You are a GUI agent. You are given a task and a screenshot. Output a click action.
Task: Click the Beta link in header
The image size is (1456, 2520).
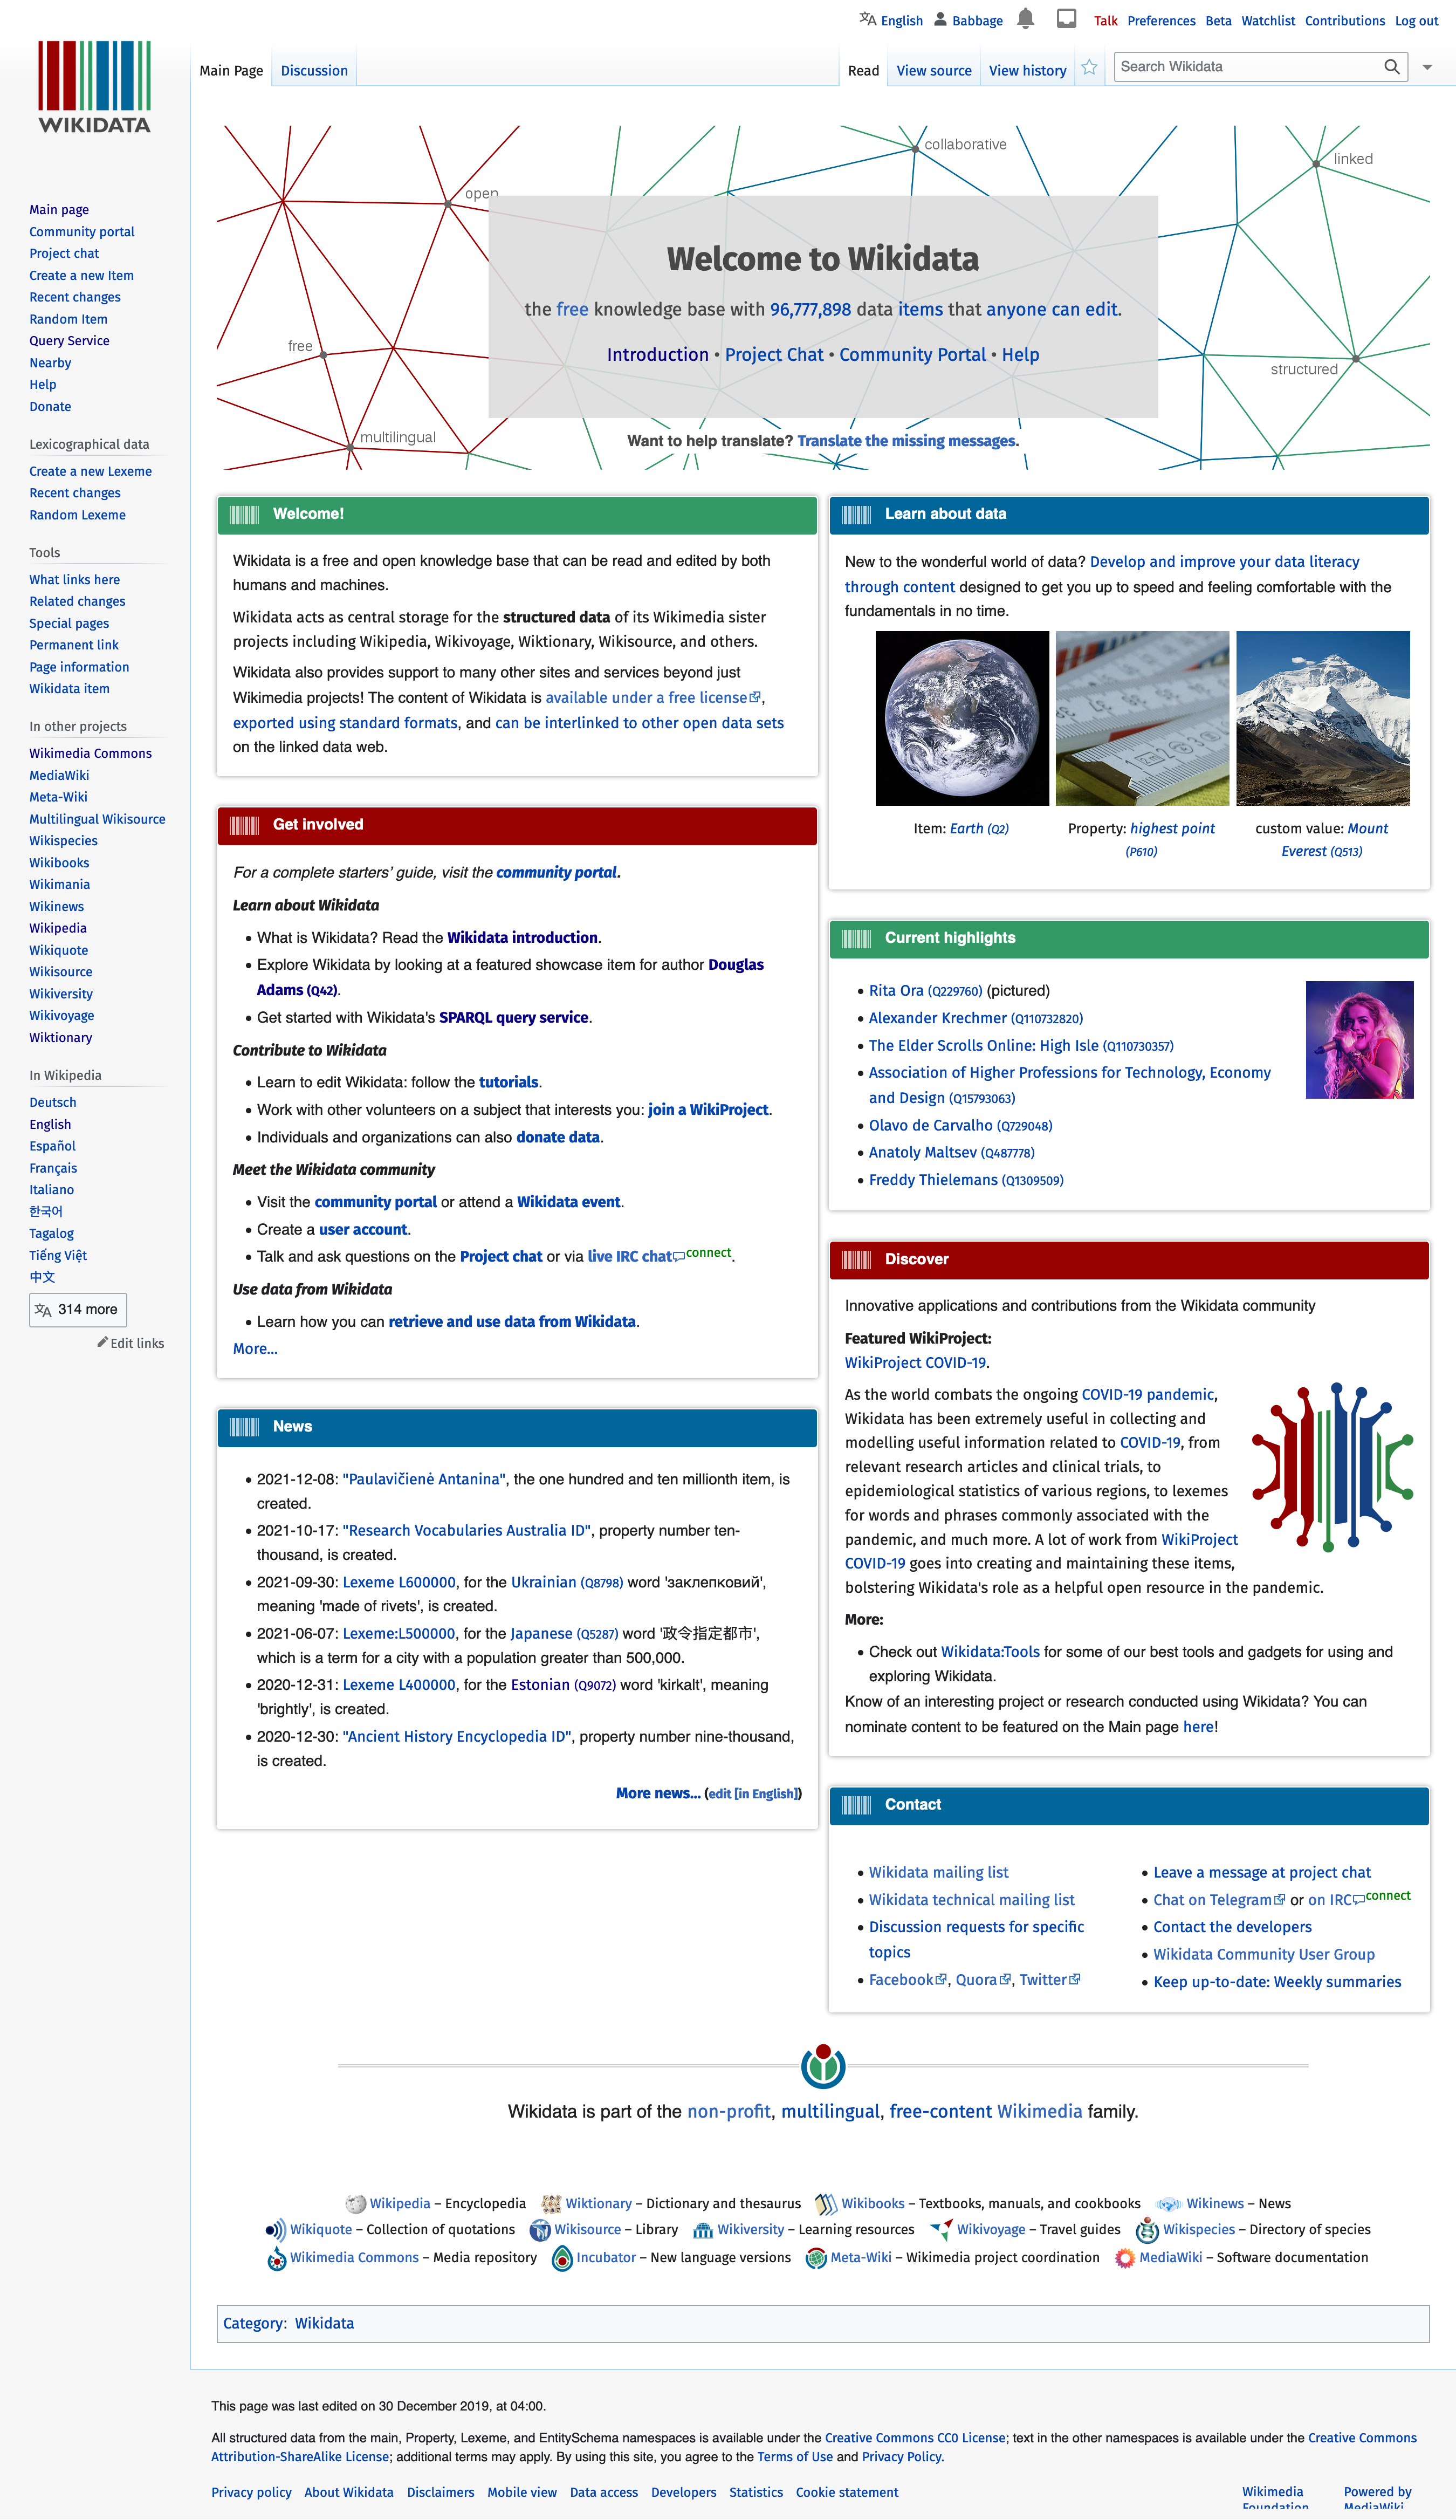coord(1218,21)
